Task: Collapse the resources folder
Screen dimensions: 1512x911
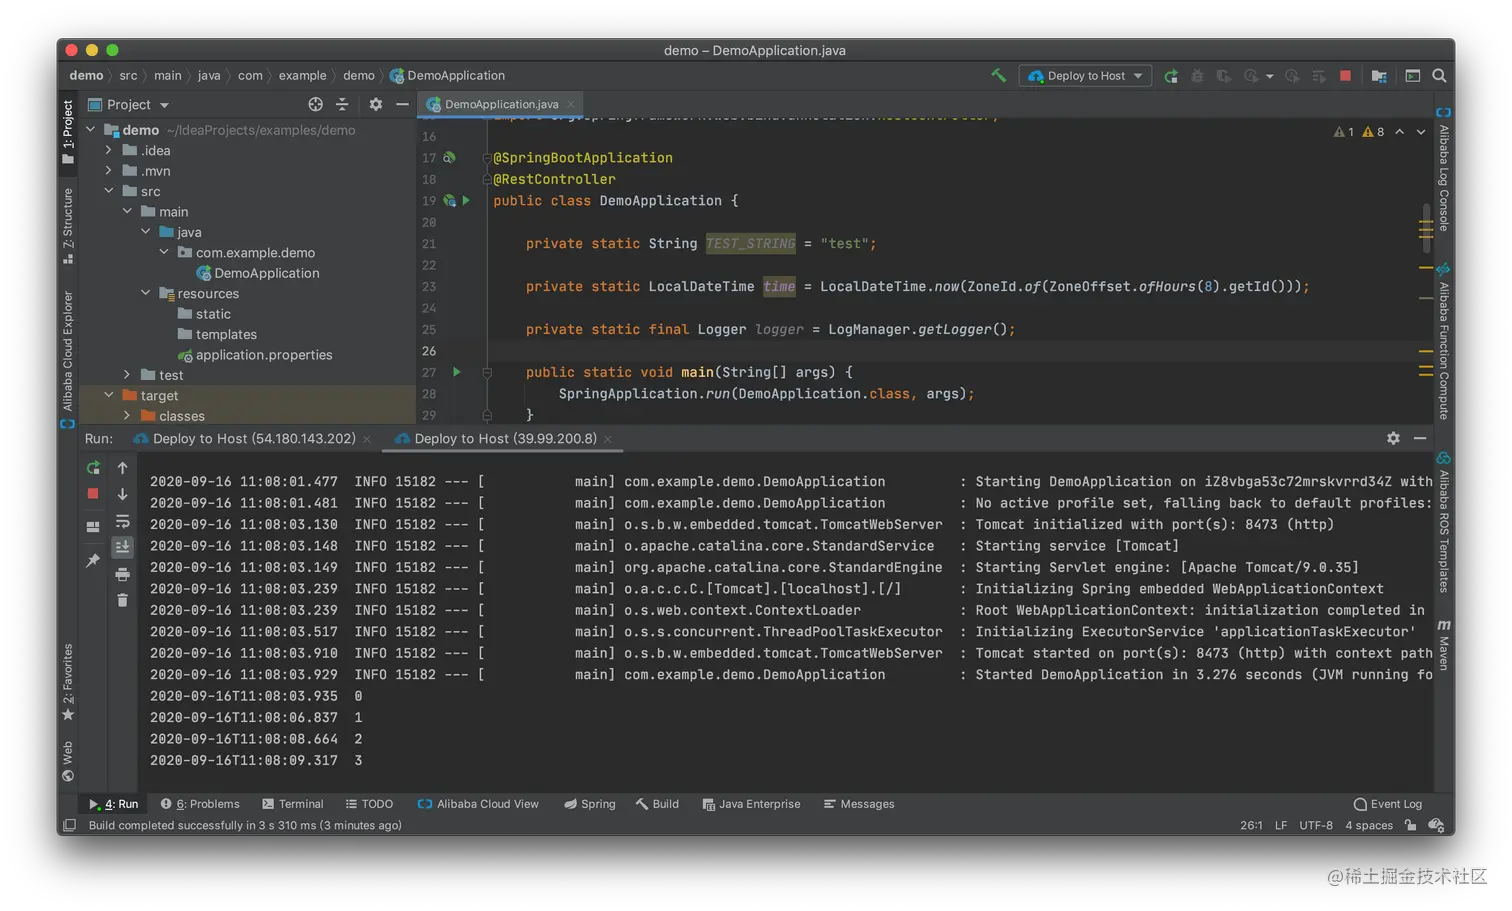Action: [x=146, y=293]
